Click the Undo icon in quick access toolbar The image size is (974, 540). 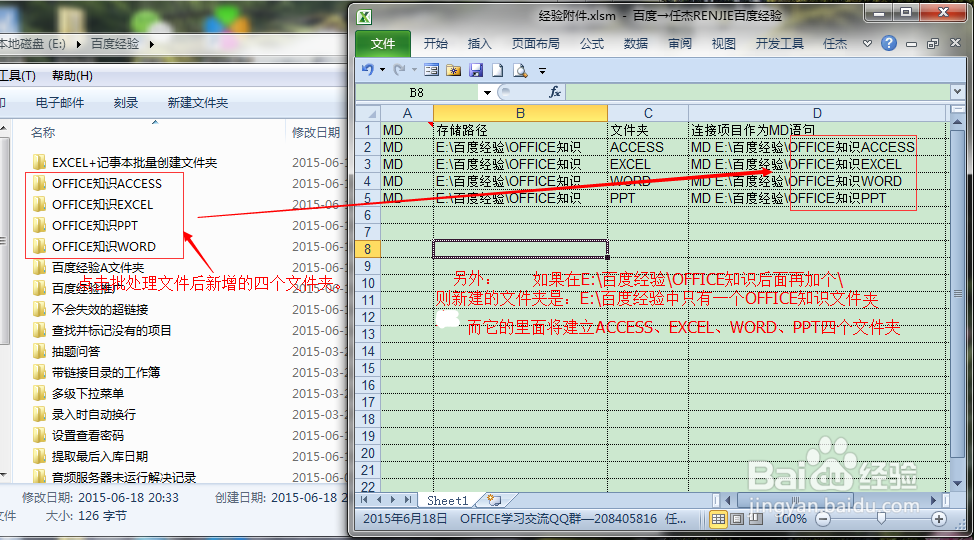(x=368, y=70)
